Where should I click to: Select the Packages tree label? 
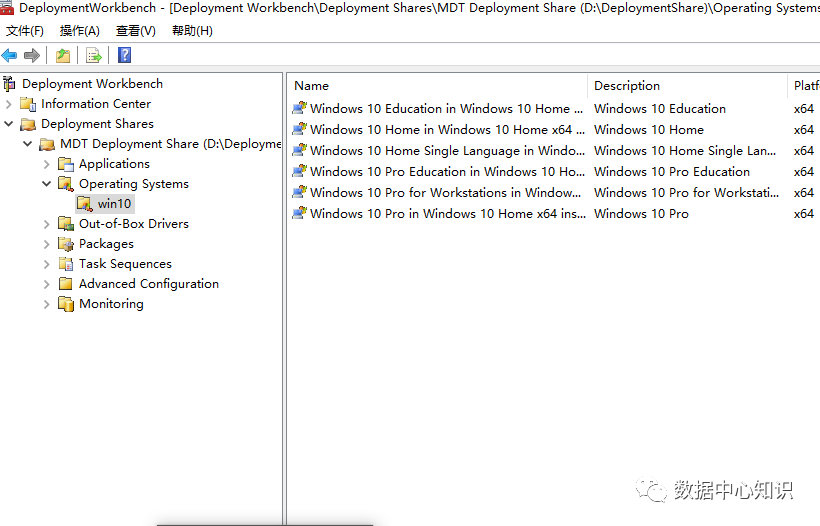tap(106, 244)
